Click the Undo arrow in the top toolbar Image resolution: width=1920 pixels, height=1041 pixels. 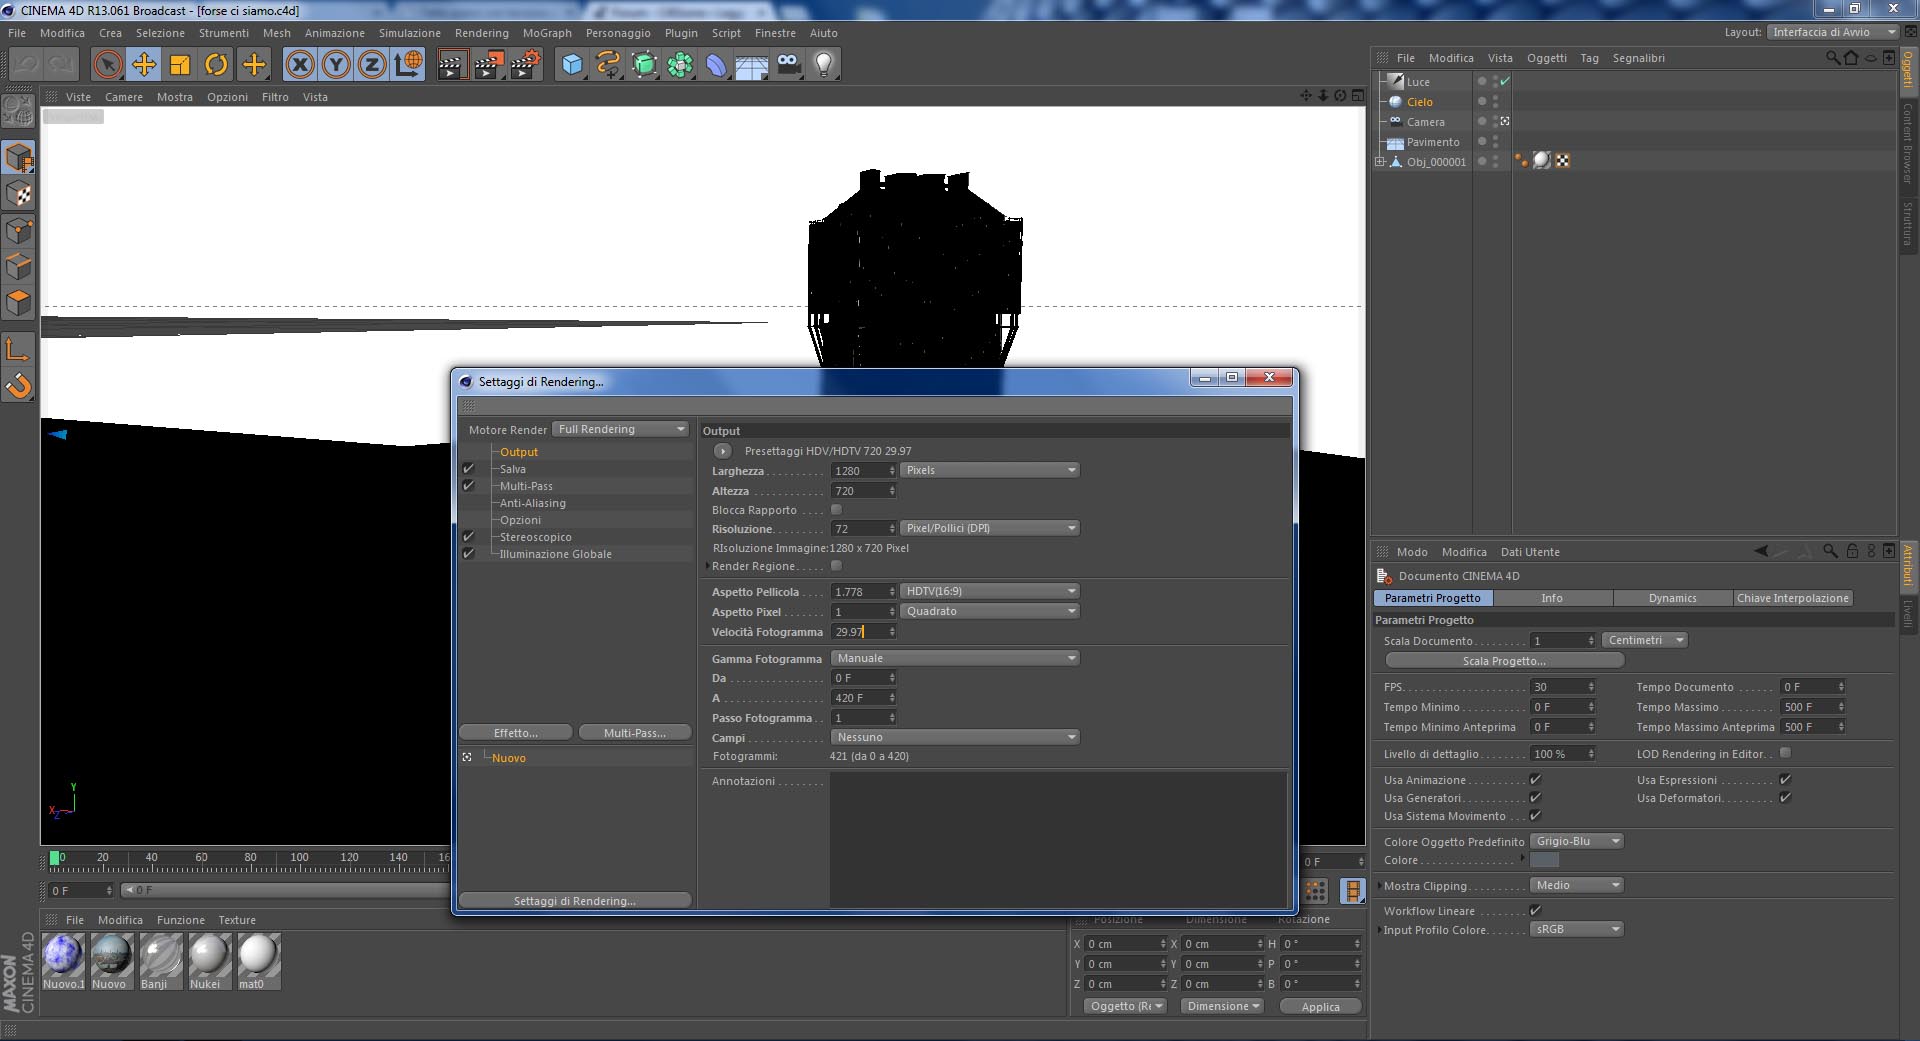[26, 65]
